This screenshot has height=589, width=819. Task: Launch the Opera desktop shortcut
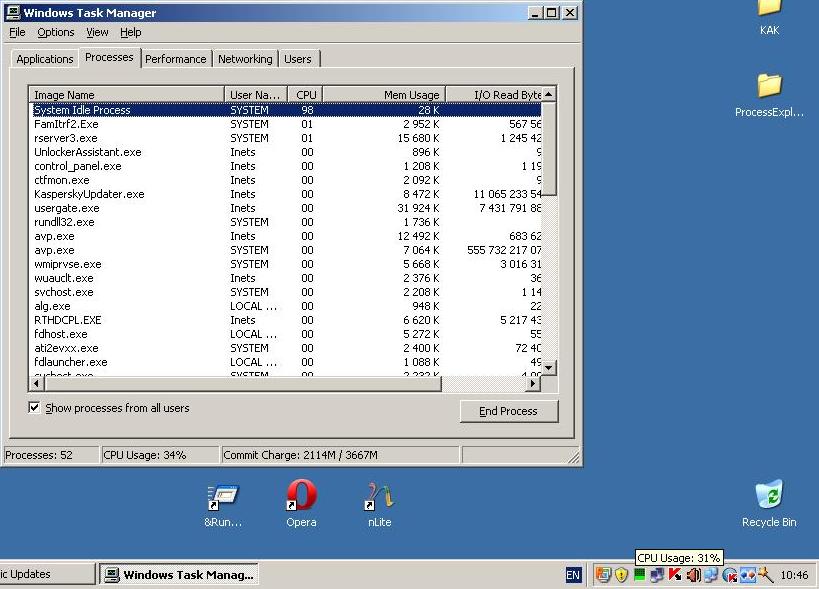[301, 503]
